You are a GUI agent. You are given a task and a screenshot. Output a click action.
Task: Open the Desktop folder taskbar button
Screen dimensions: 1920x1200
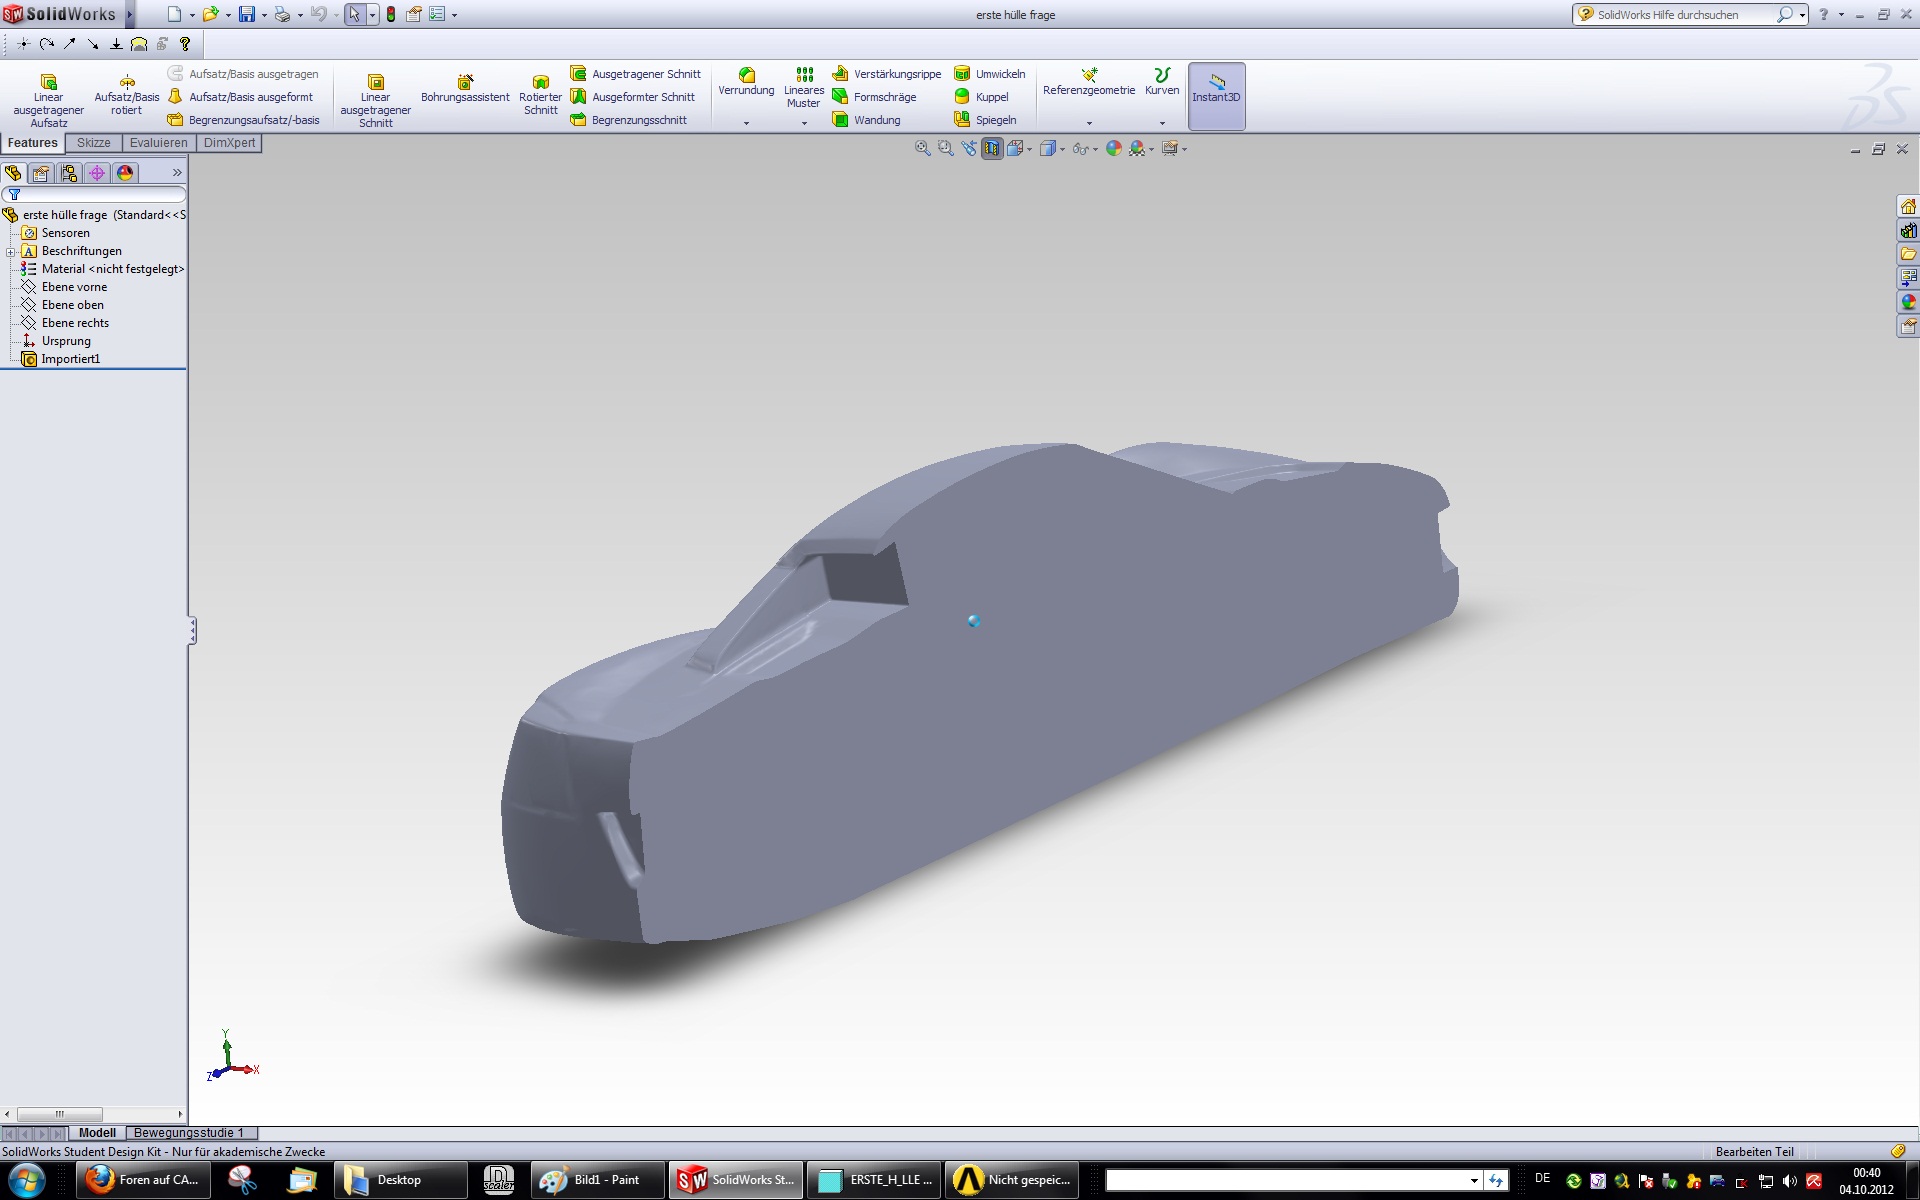tap(400, 1180)
